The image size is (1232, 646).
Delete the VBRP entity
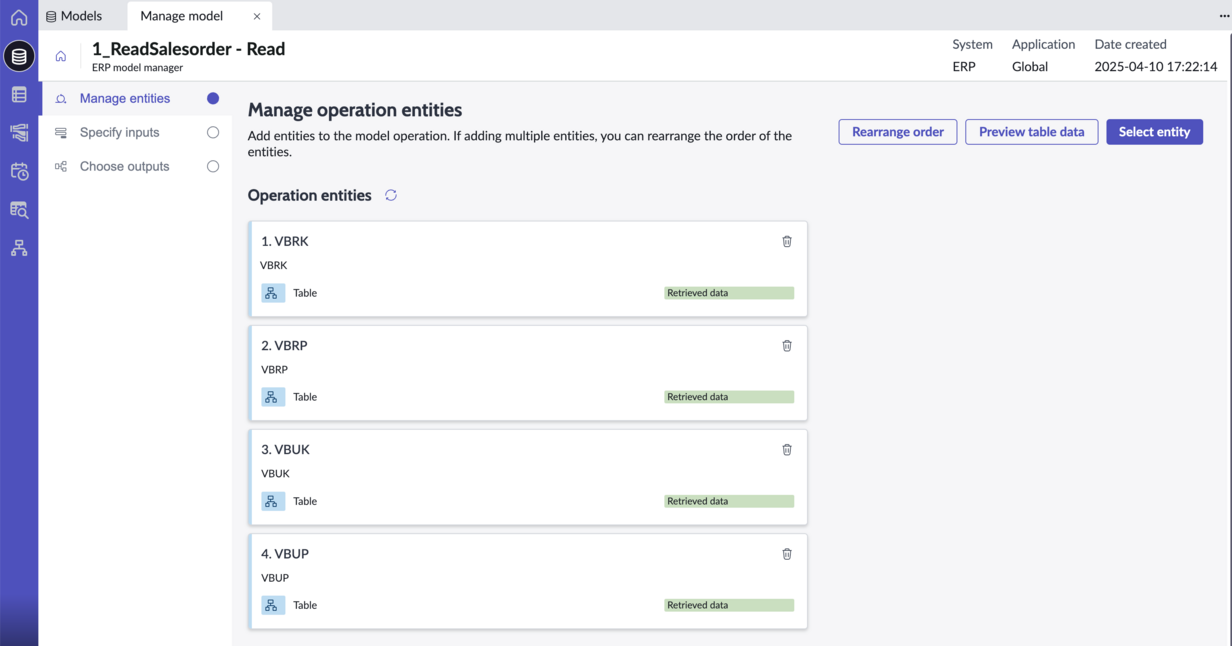(787, 345)
